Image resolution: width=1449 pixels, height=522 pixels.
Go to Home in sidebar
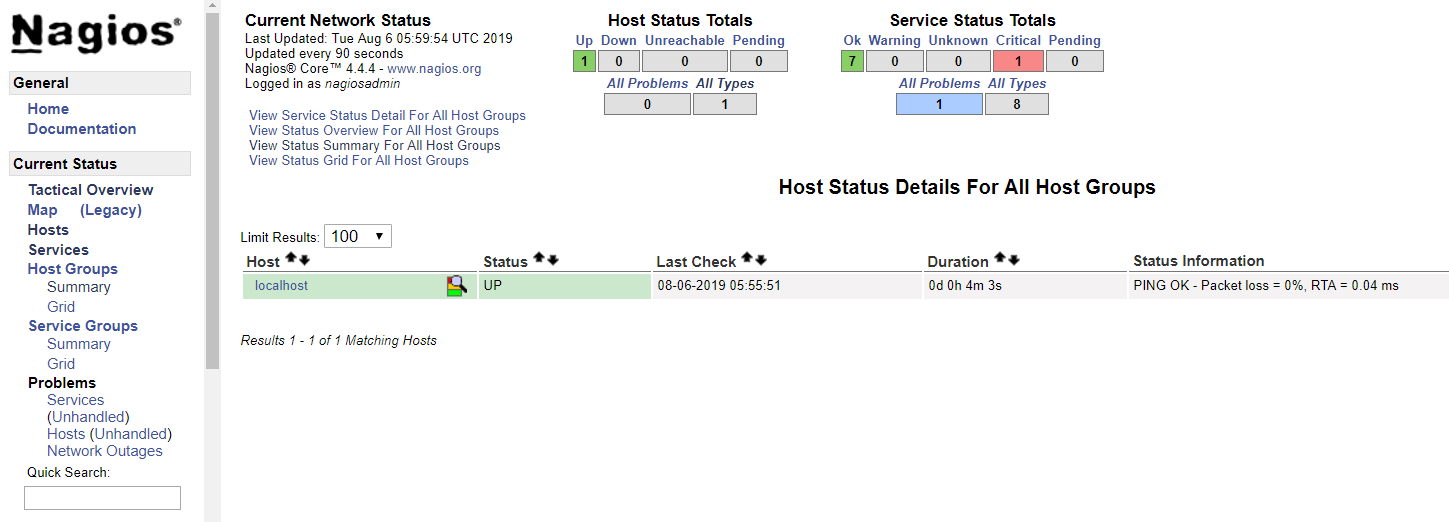pos(48,109)
